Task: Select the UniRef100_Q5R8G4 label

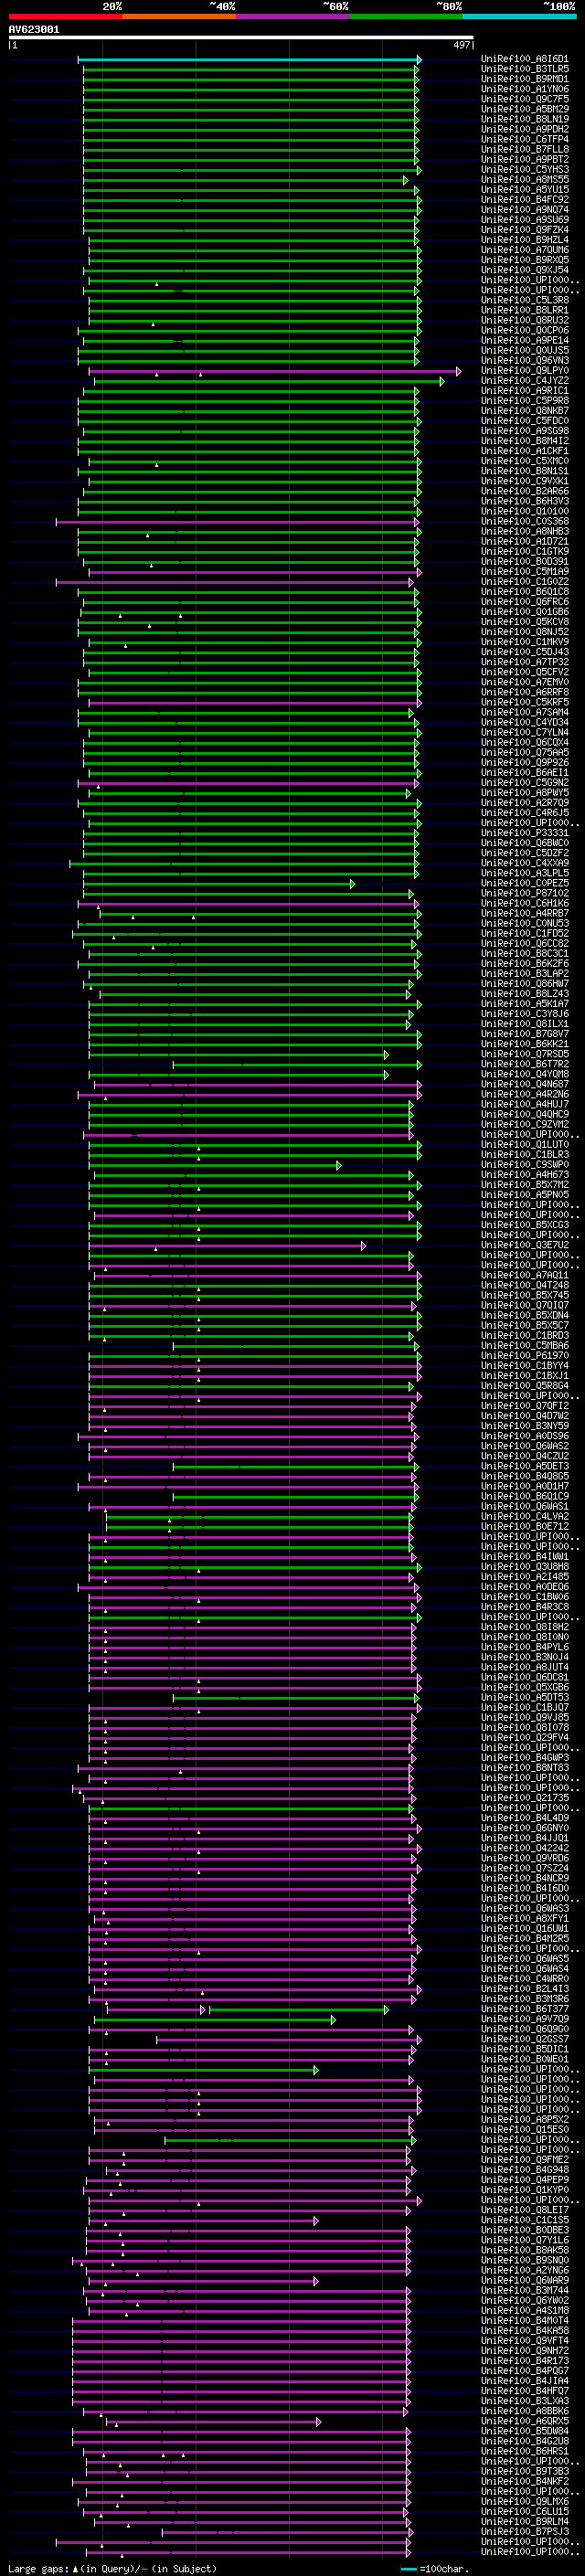Action: [x=525, y=1385]
